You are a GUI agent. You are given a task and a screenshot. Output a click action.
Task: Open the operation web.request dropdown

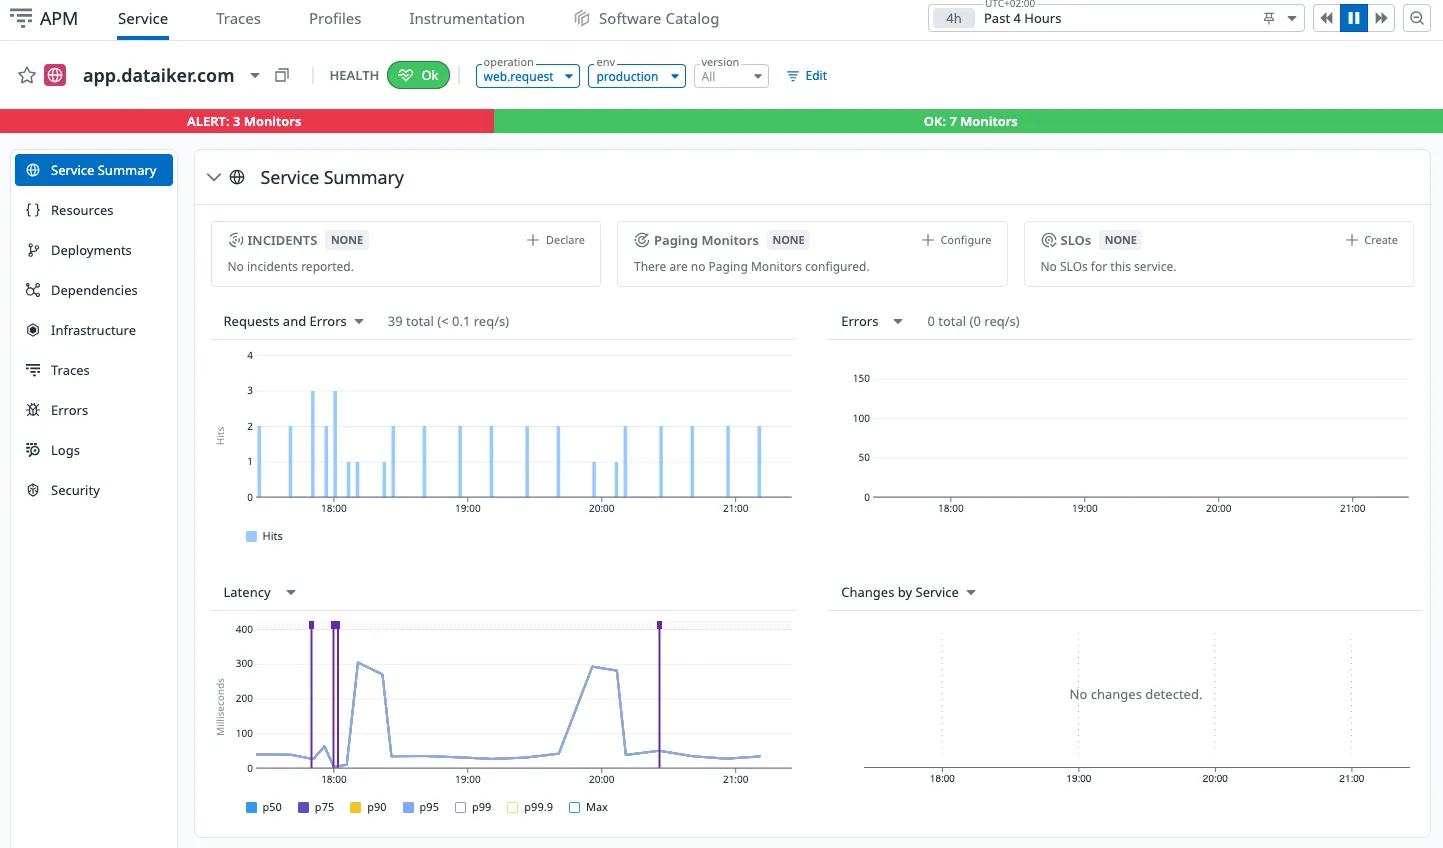click(x=528, y=76)
